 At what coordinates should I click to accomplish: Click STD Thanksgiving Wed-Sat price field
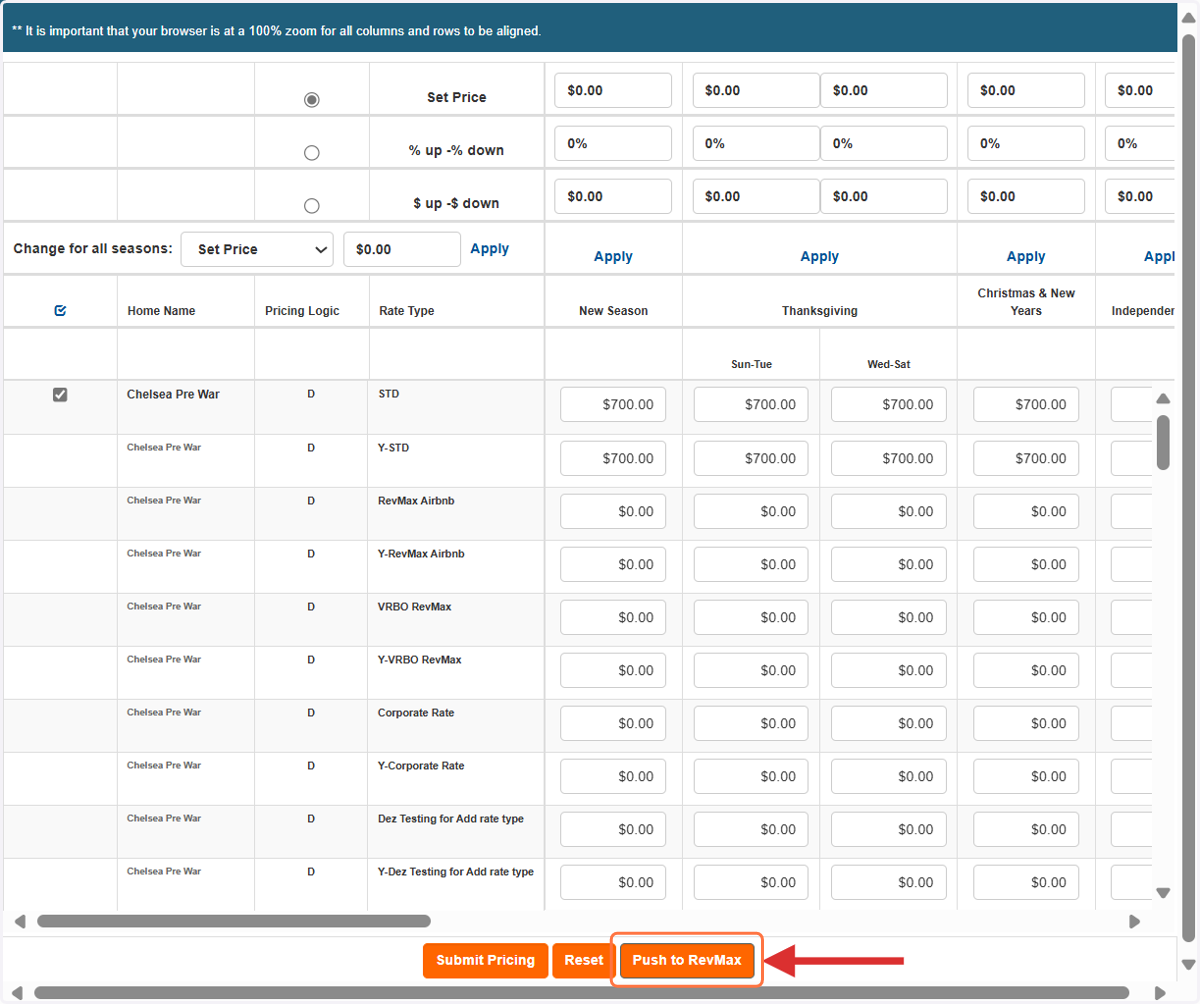coord(889,405)
